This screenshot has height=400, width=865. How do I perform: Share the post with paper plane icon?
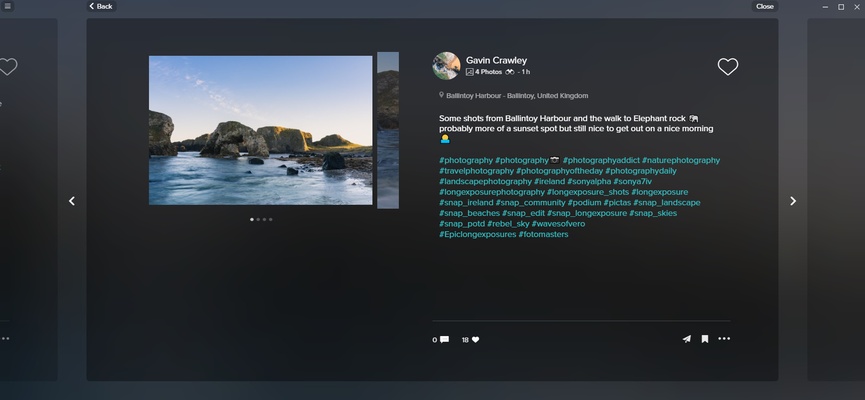[x=686, y=339]
